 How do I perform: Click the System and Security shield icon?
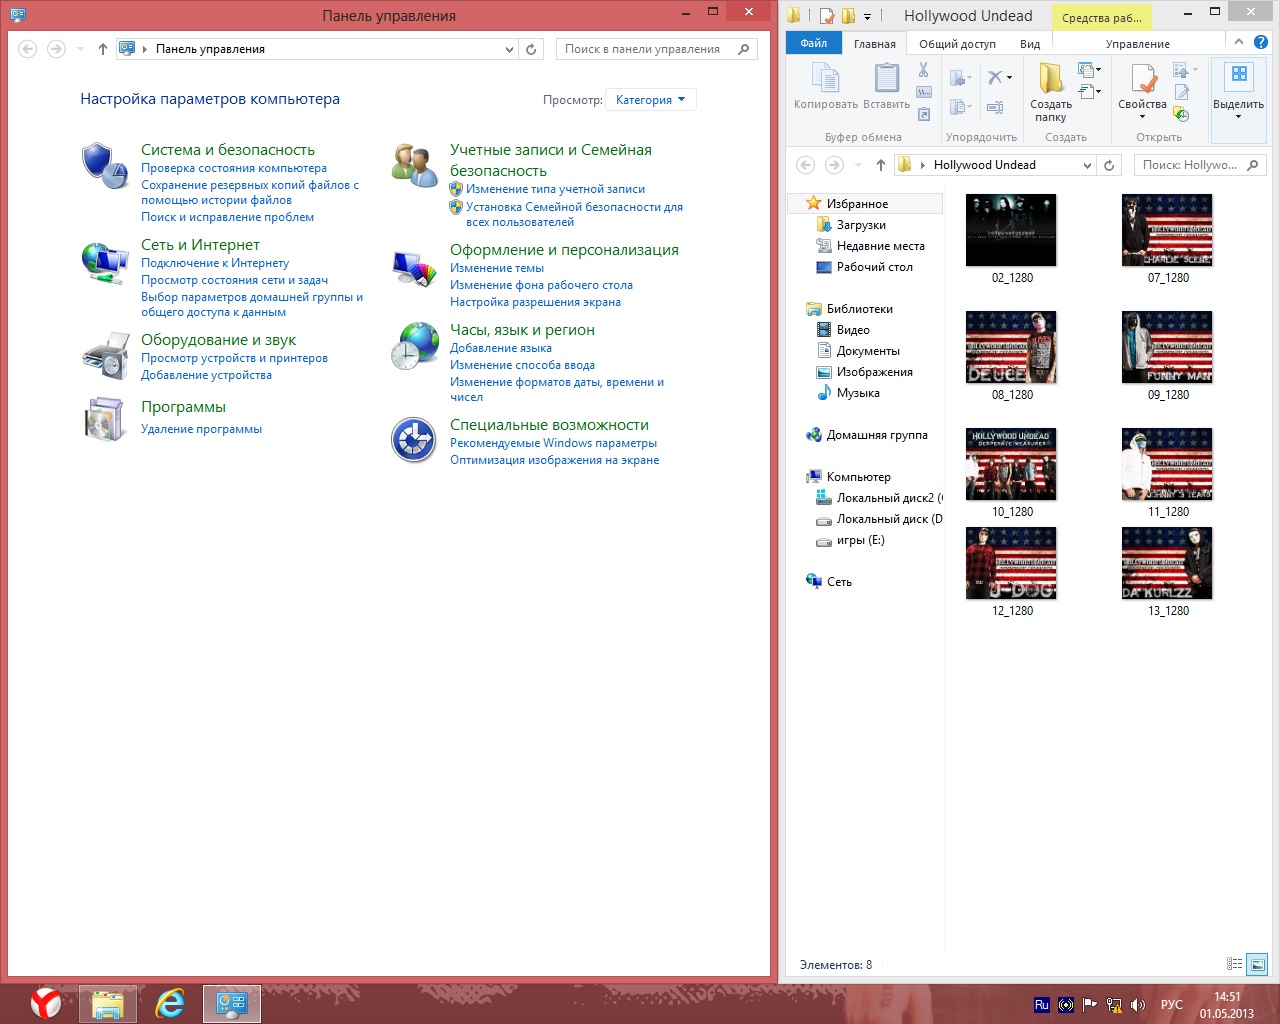[x=105, y=165]
